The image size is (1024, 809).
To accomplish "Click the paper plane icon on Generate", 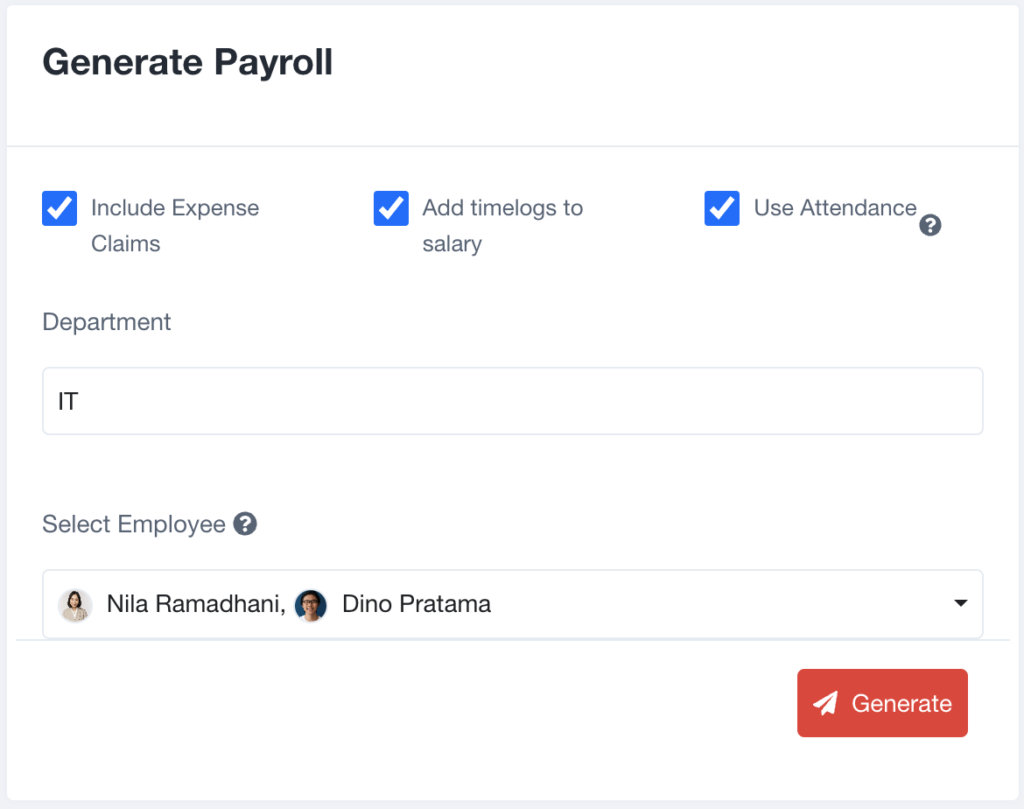I will pos(825,703).
